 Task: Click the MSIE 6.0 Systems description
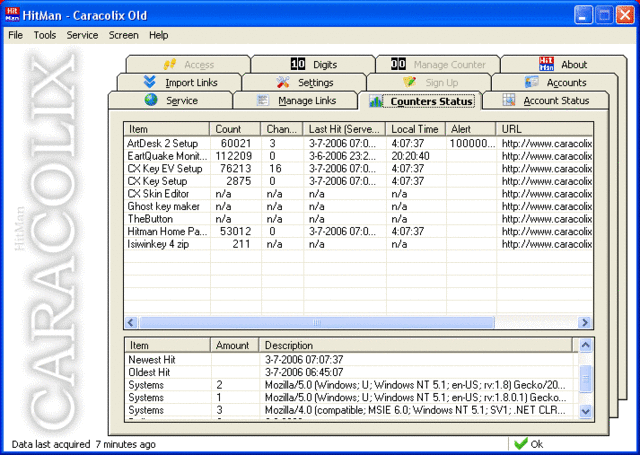point(415,410)
